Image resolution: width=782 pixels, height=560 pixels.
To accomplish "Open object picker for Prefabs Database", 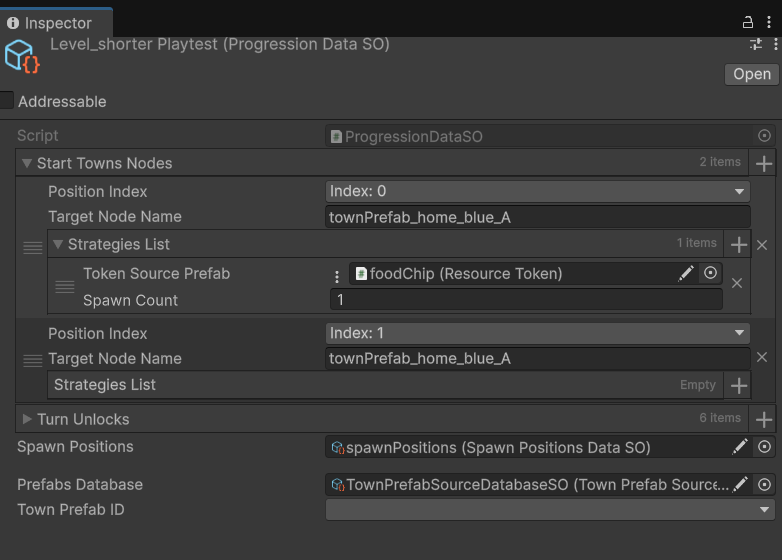I will point(764,484).
